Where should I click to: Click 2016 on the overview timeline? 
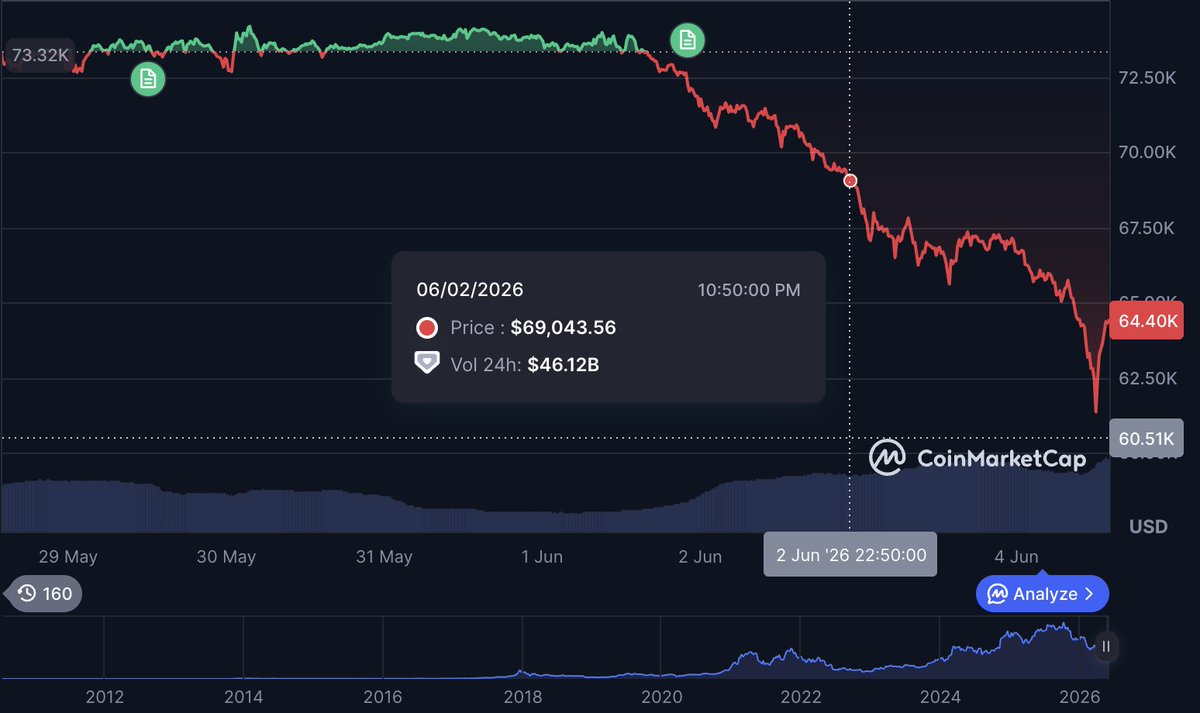click(x=383, y=697)
